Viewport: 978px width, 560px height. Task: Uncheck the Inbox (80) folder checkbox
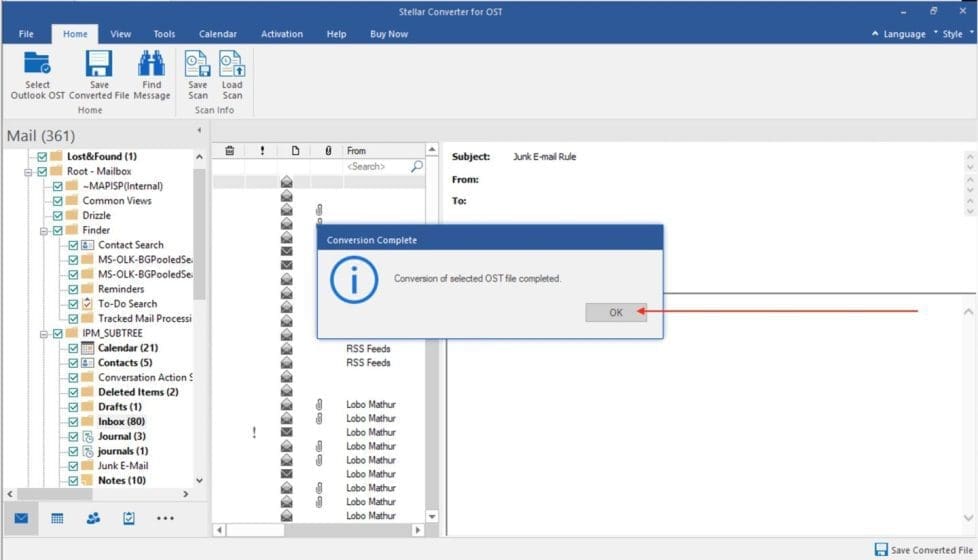(x=73, y=422)
